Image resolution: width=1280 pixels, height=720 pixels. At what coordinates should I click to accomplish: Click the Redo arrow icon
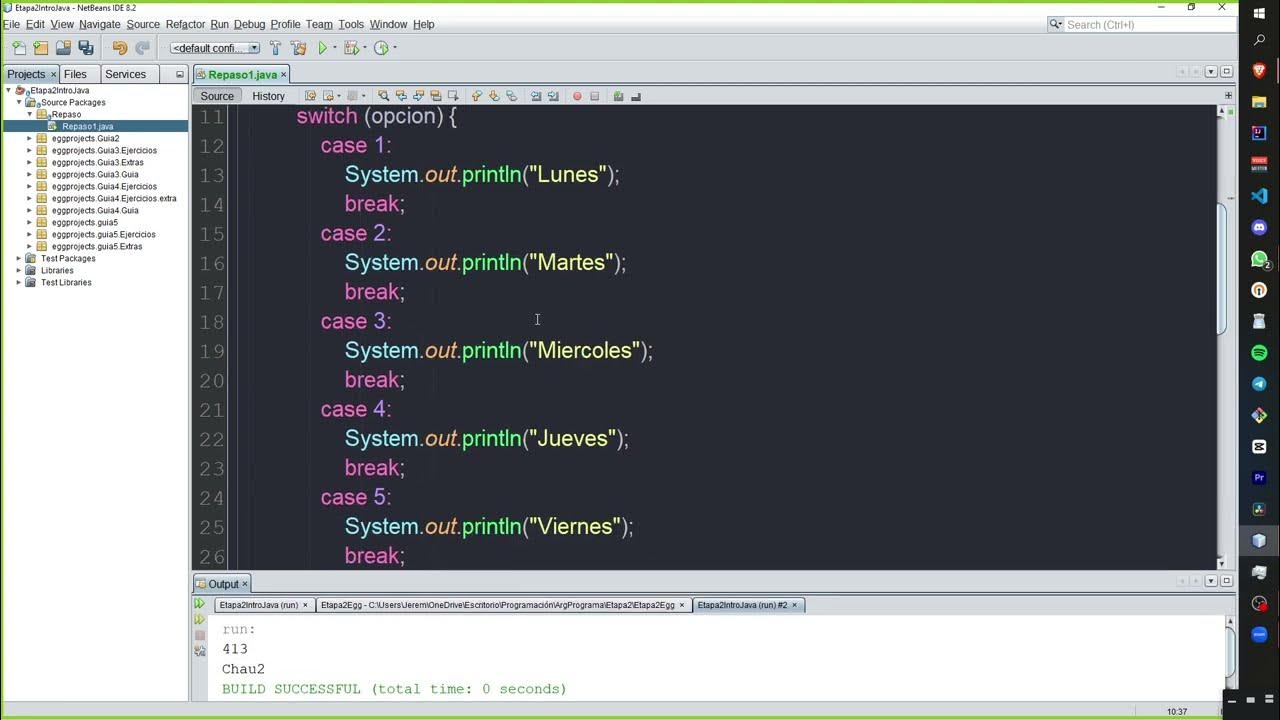142,48
